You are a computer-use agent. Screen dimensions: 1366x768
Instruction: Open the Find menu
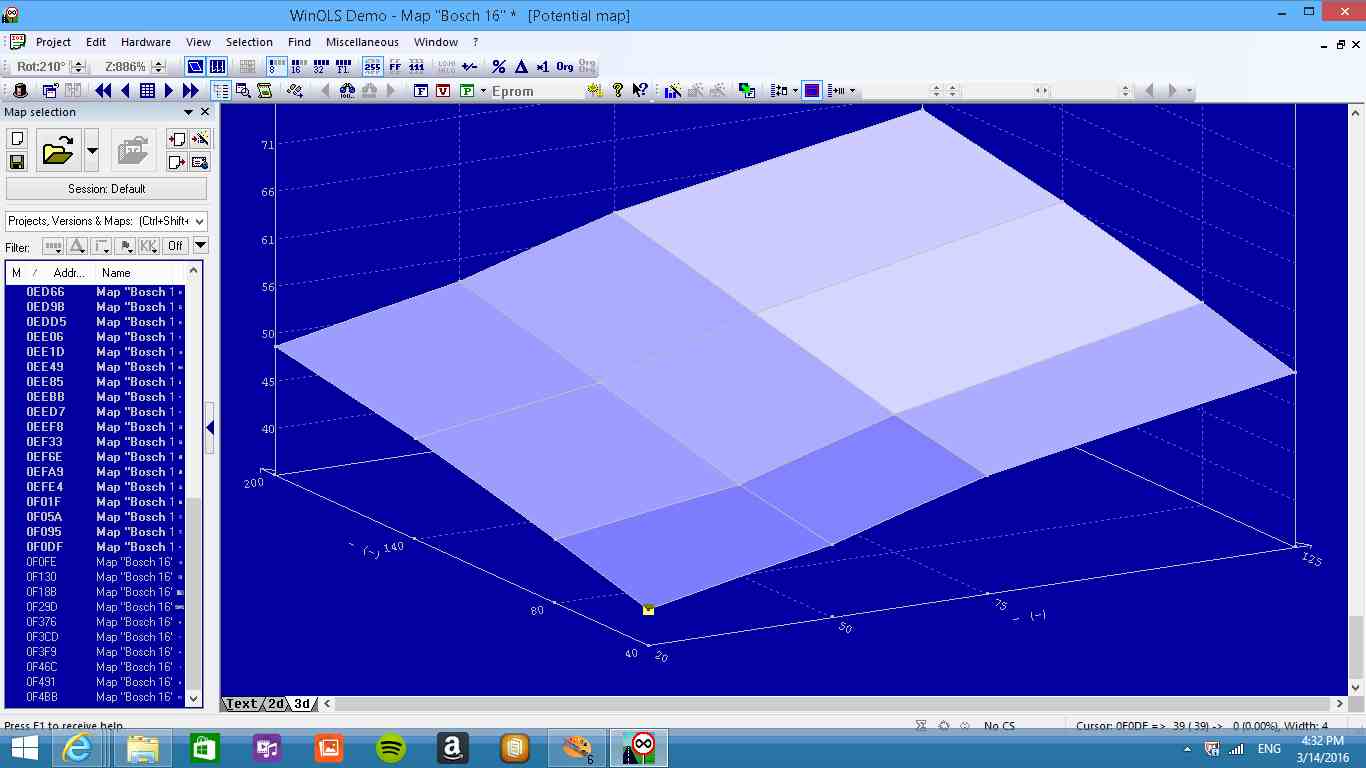click(x=299, y=42)
